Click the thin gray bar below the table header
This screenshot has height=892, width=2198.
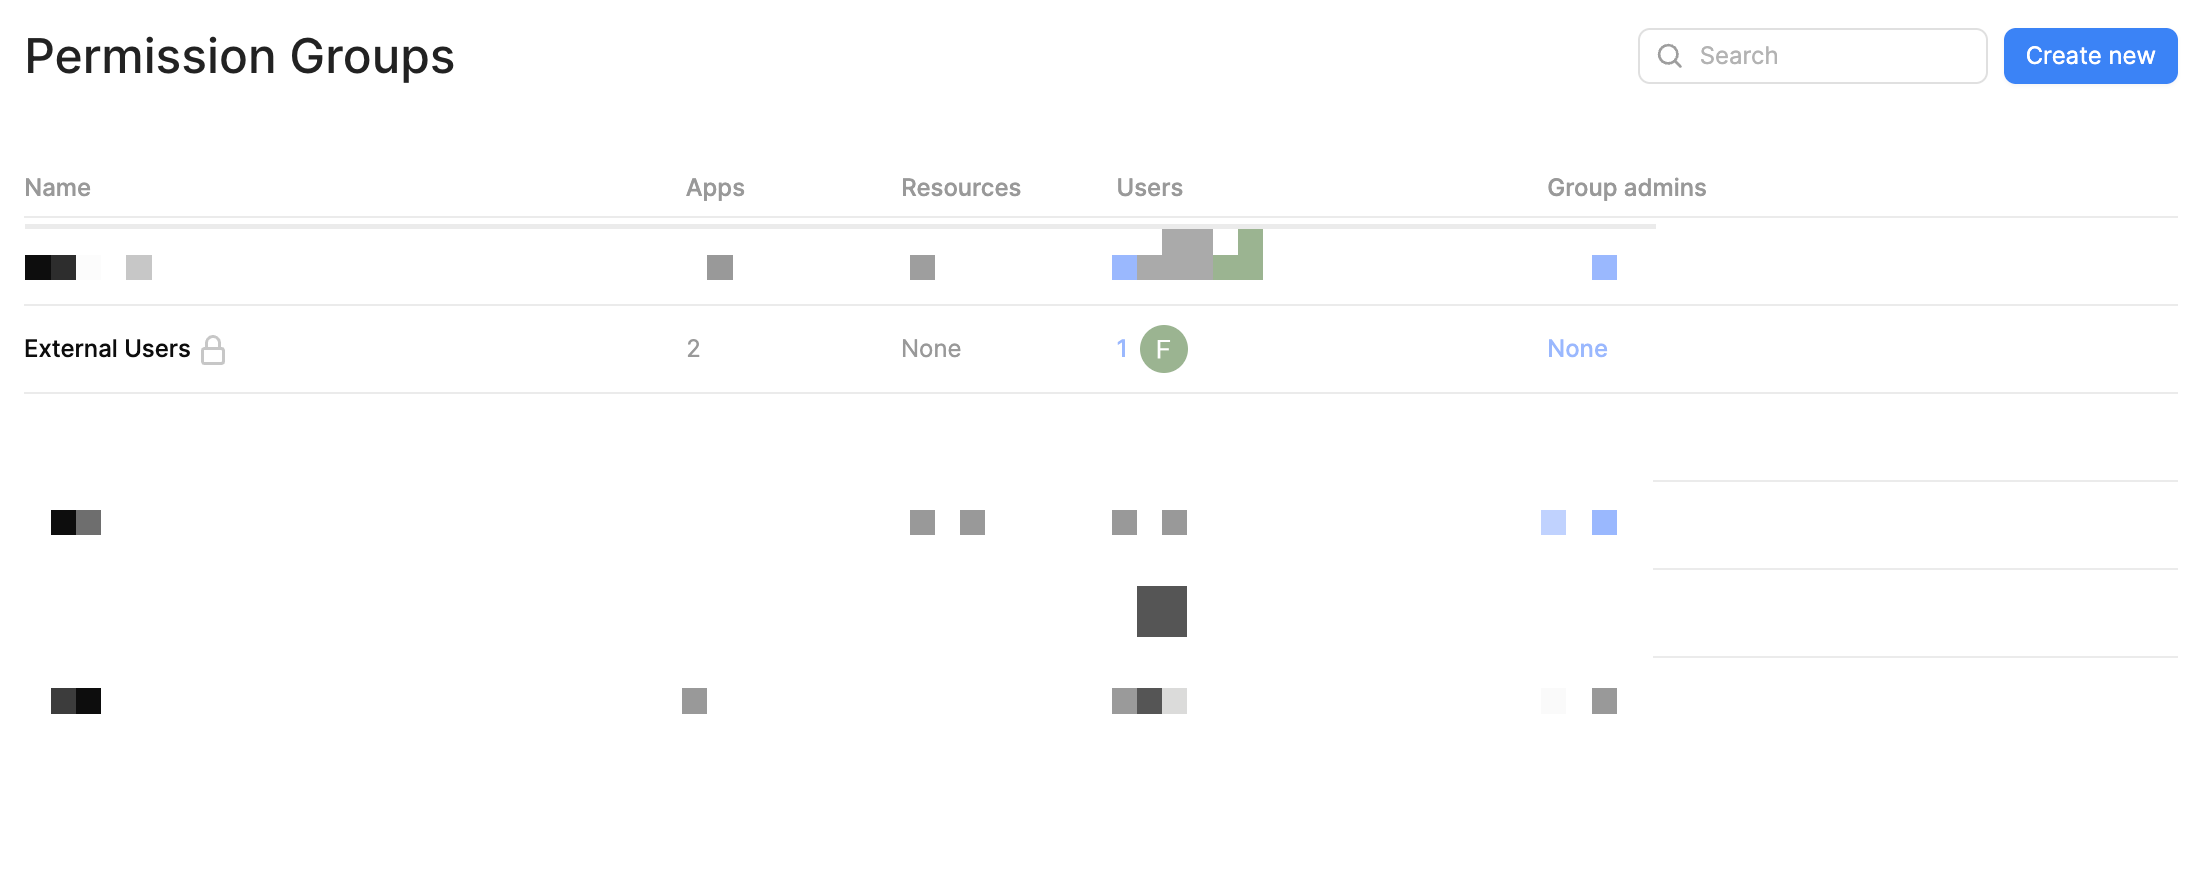click(x=840, y=226)
